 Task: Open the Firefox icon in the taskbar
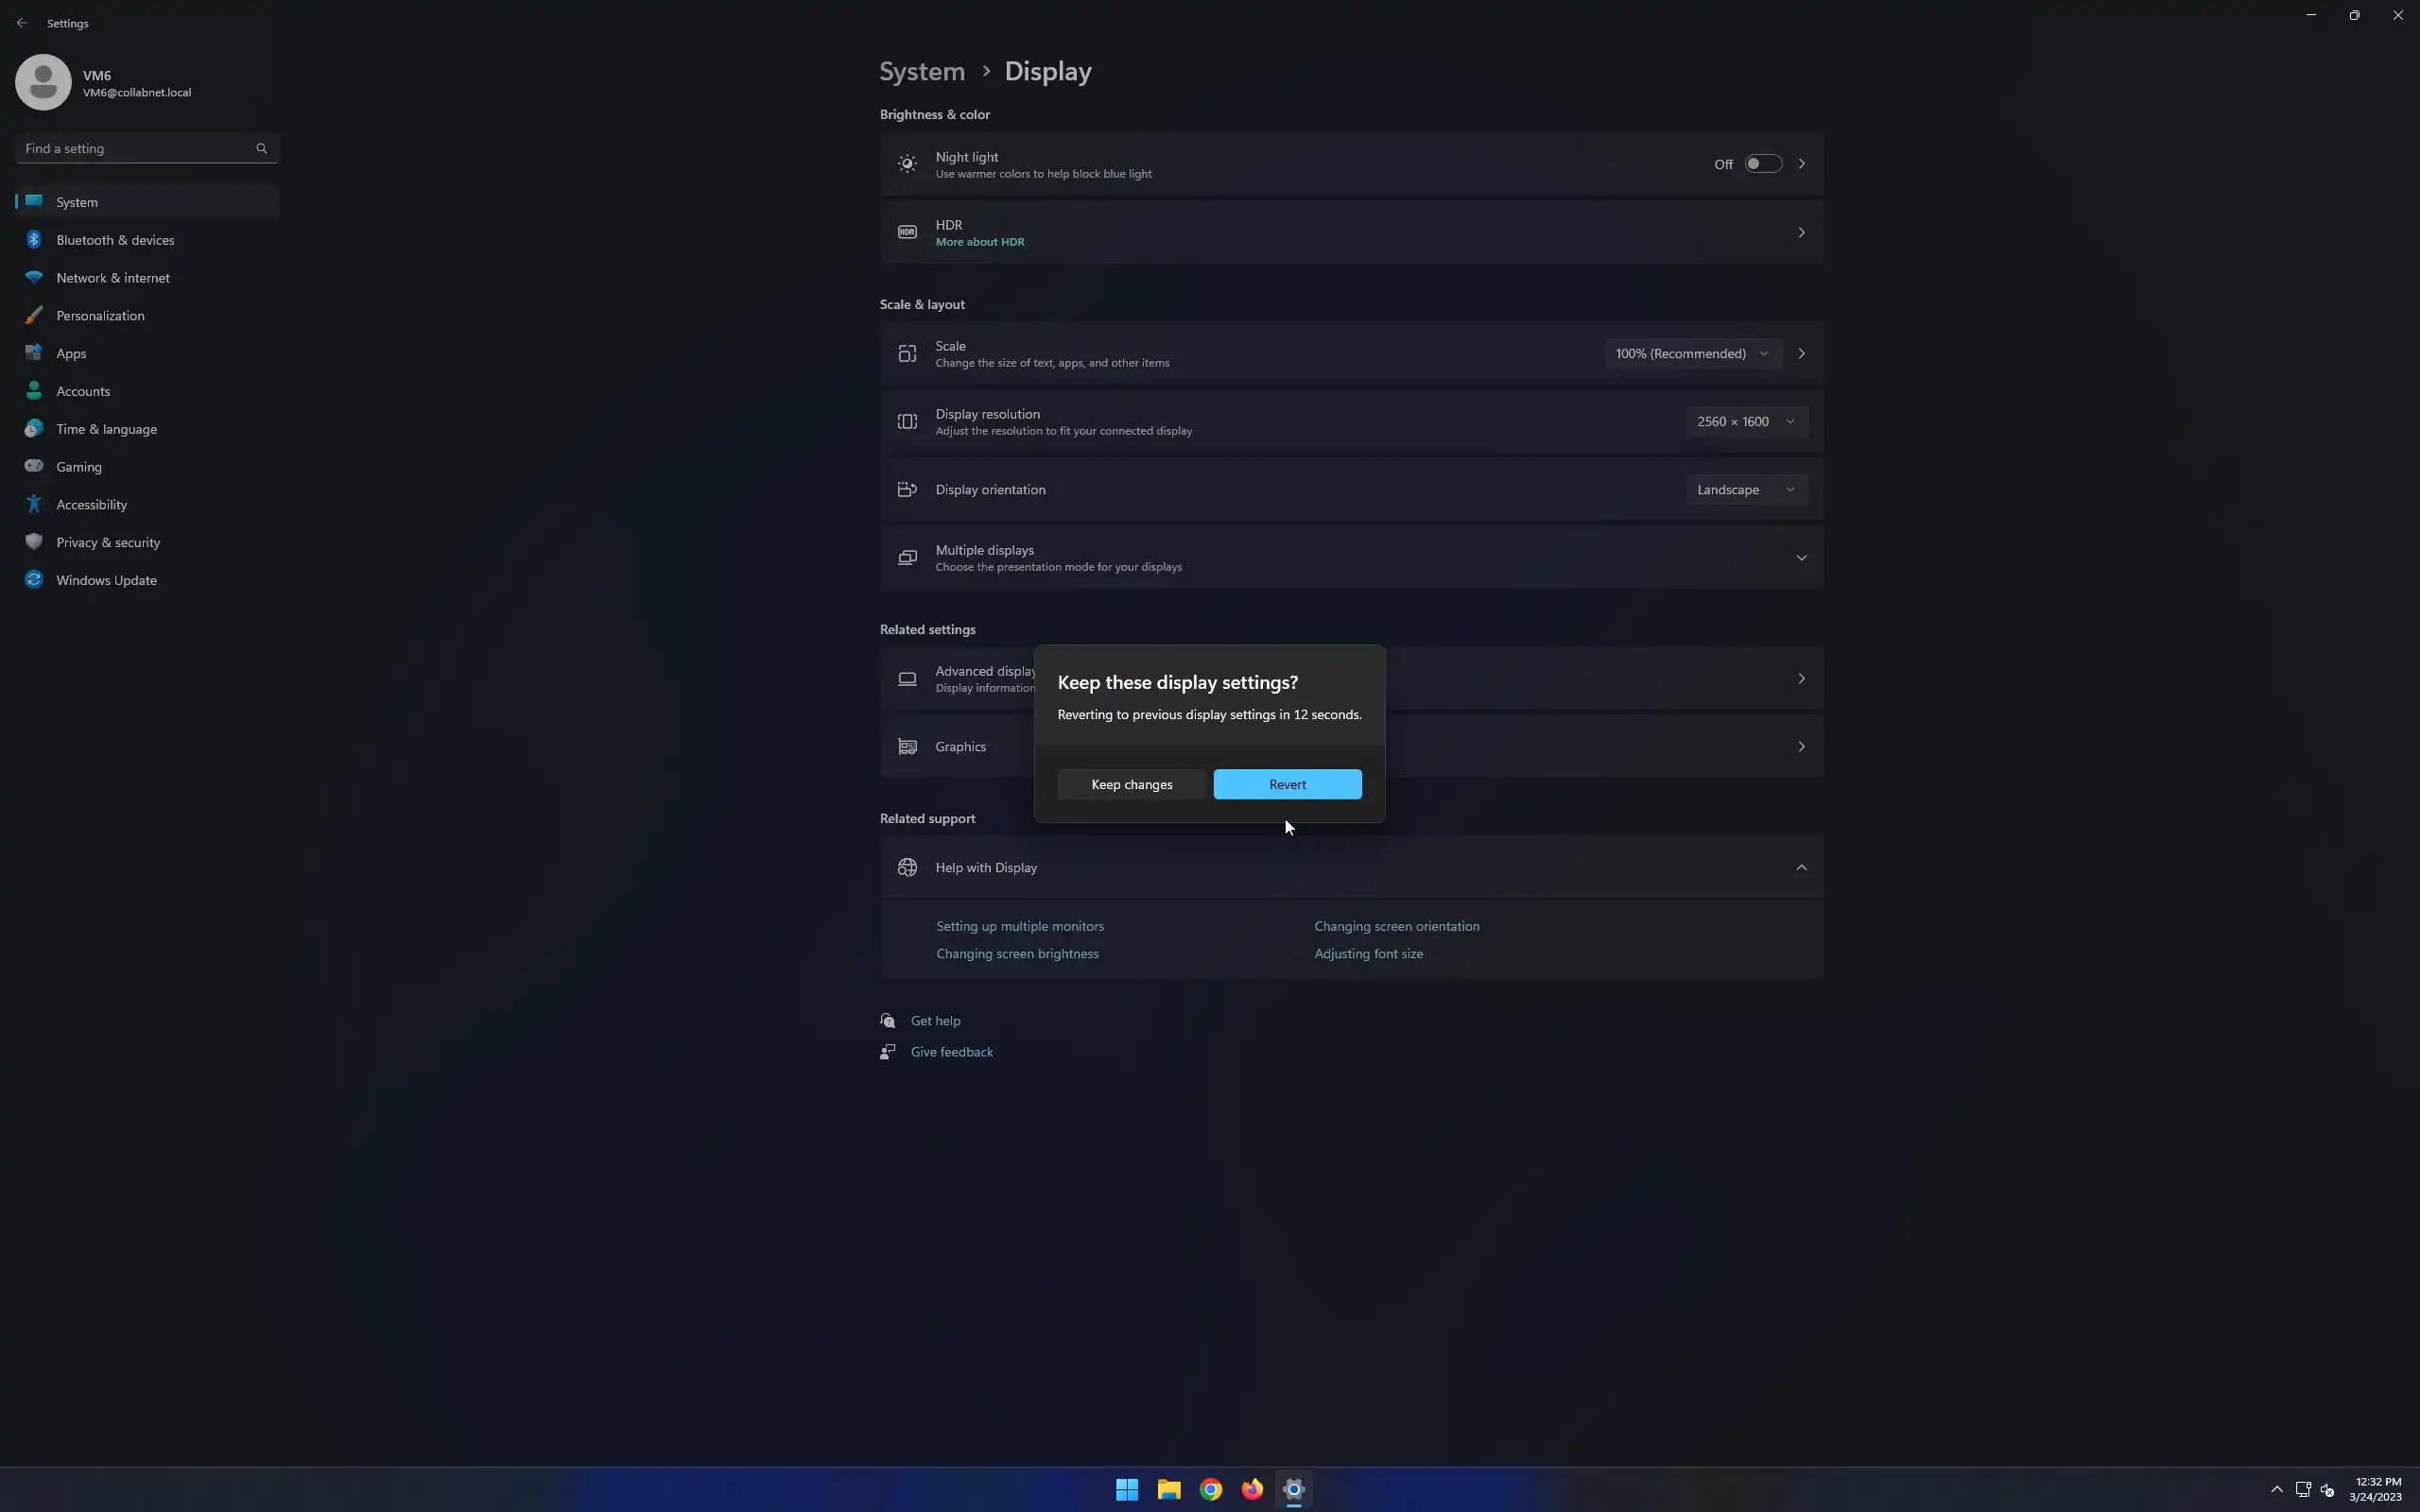click(1252, 1489)
